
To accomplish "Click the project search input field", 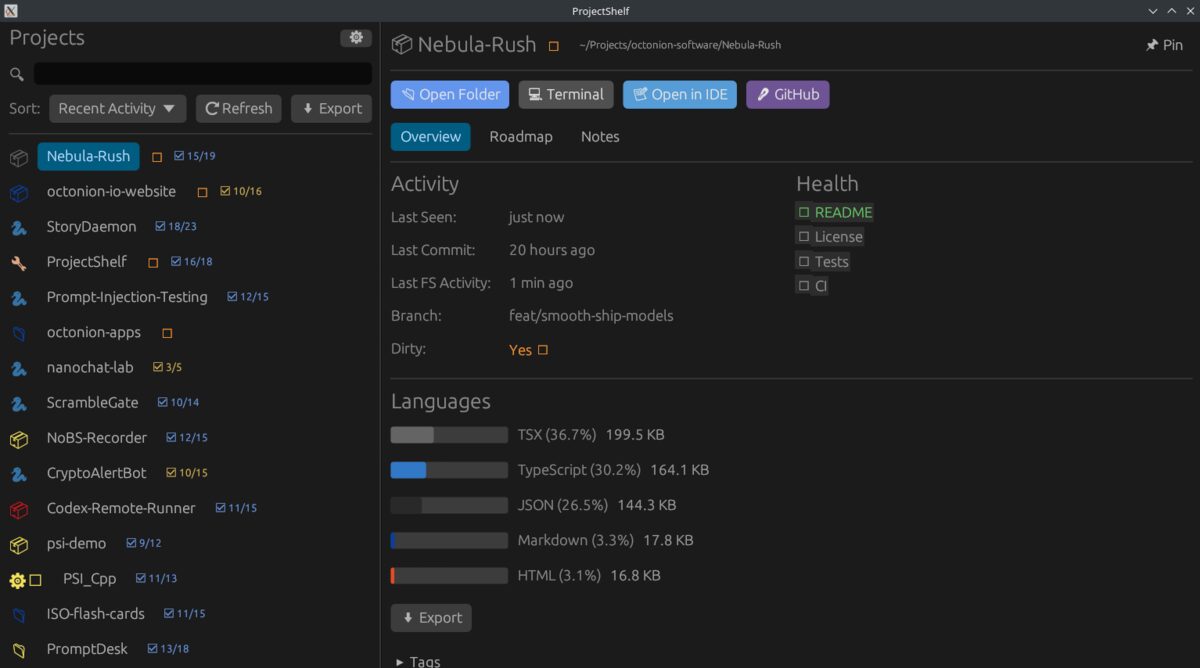I will click(x=203, y=74).
